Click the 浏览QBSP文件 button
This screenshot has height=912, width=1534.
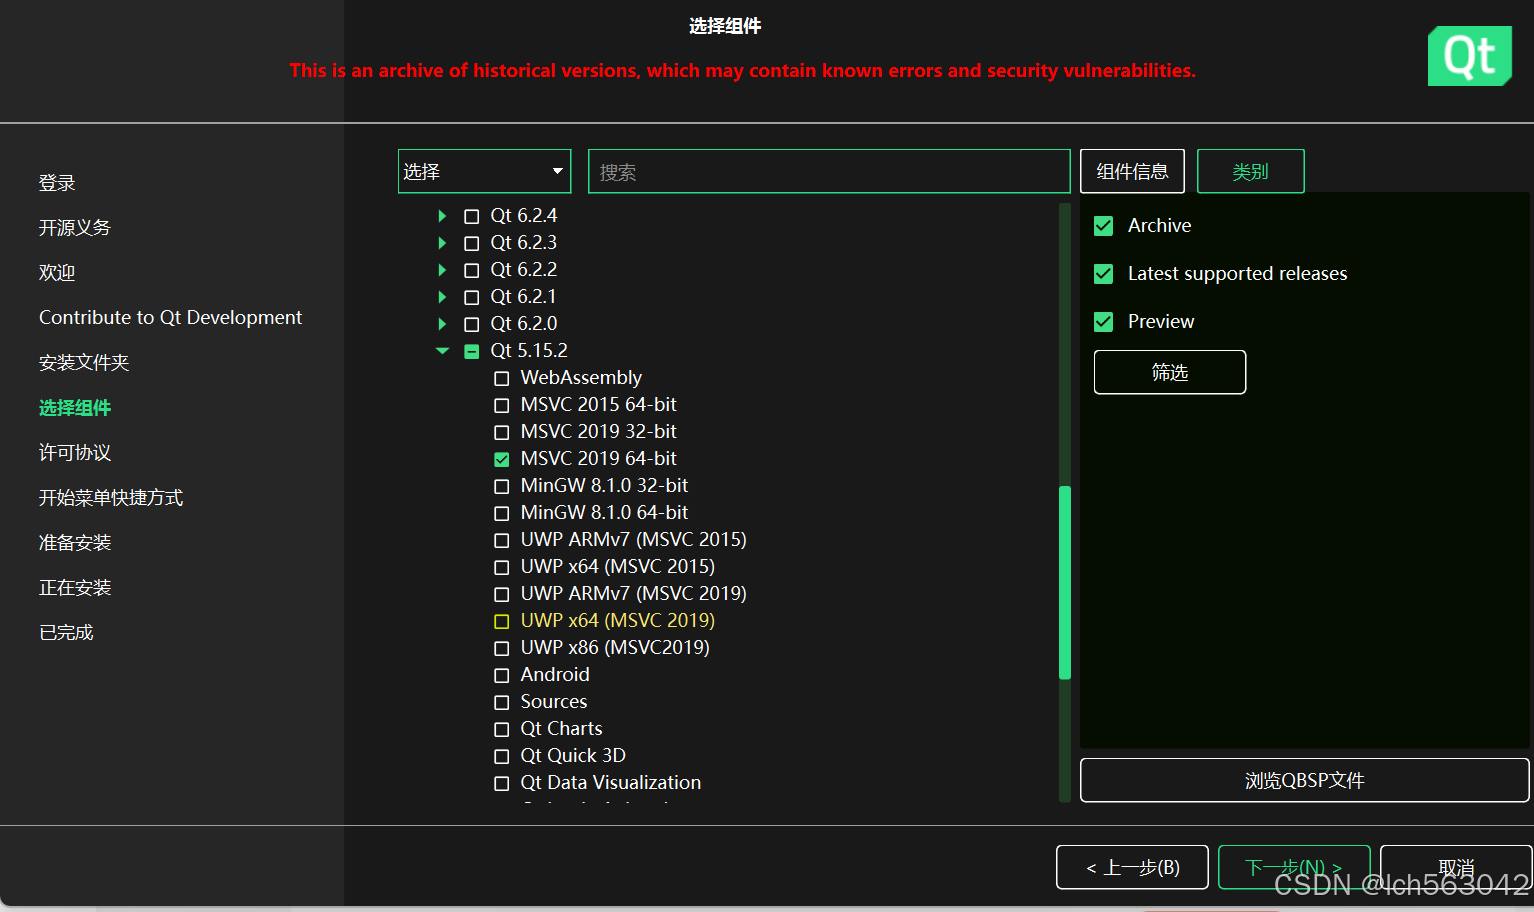click(1304, 780)
